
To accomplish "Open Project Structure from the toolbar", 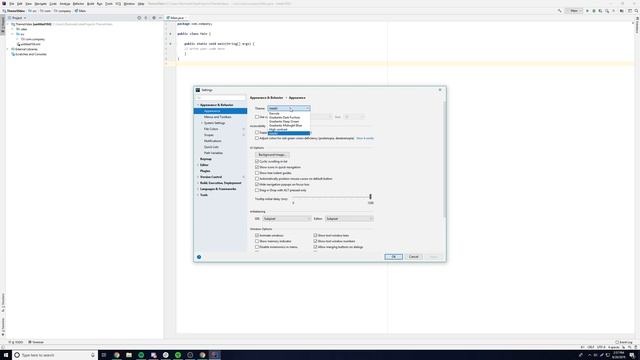I will 621,11.
